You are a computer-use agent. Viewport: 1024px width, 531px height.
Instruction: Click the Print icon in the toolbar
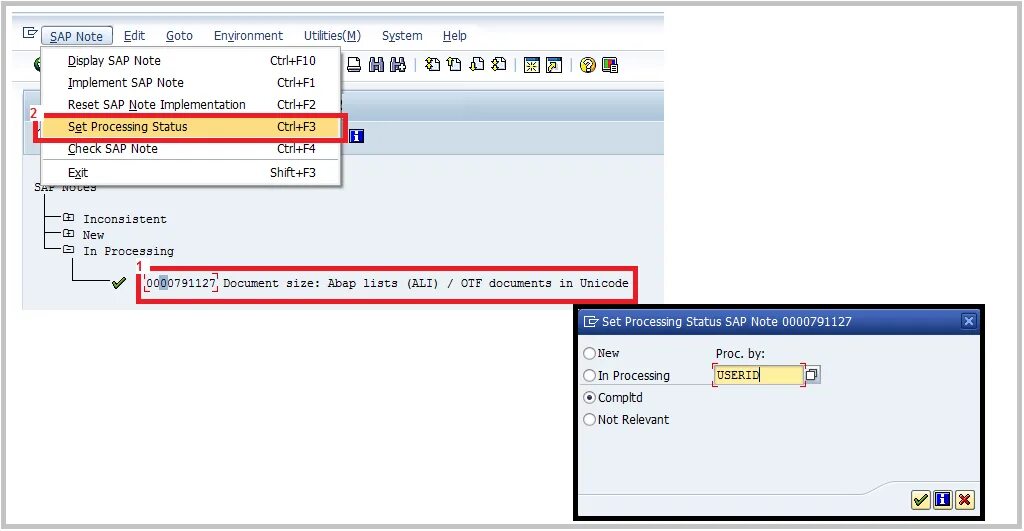(x=353, y=65)
